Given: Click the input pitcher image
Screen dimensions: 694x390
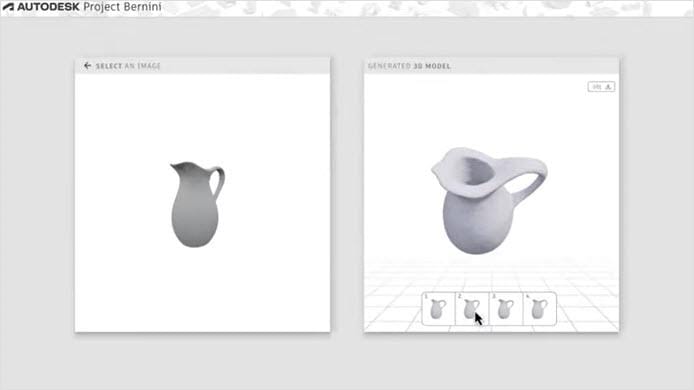Looking at the screenshot, I should coord(197,204).
